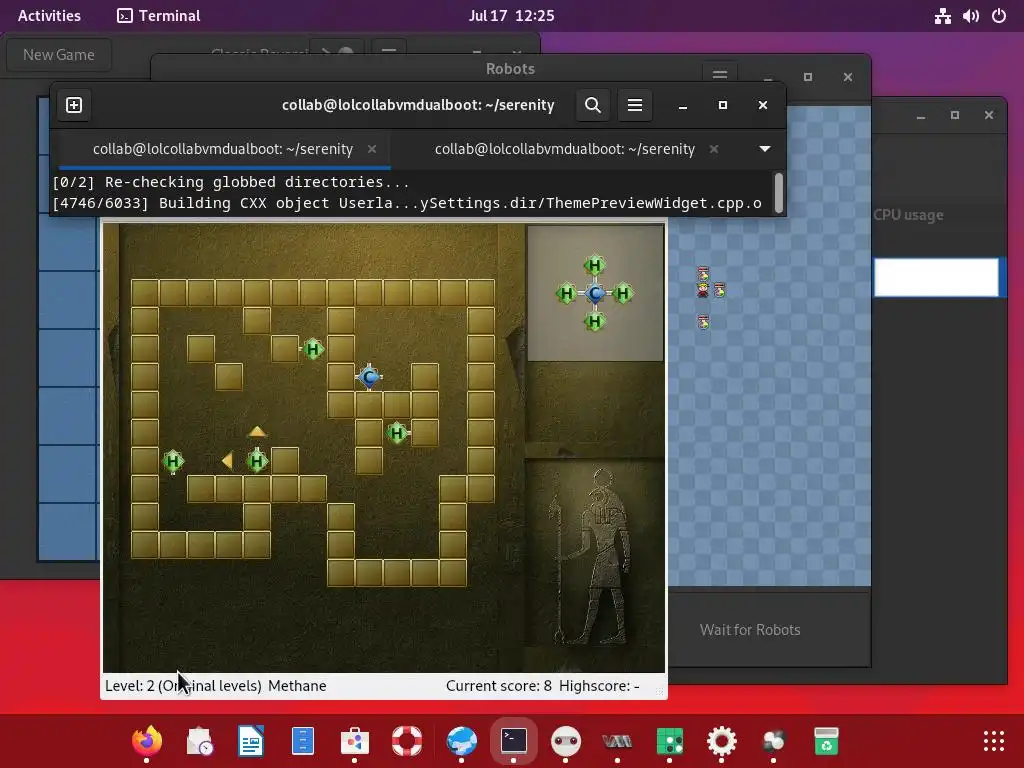Click the terminal output scrollbar

click(778, 193)
